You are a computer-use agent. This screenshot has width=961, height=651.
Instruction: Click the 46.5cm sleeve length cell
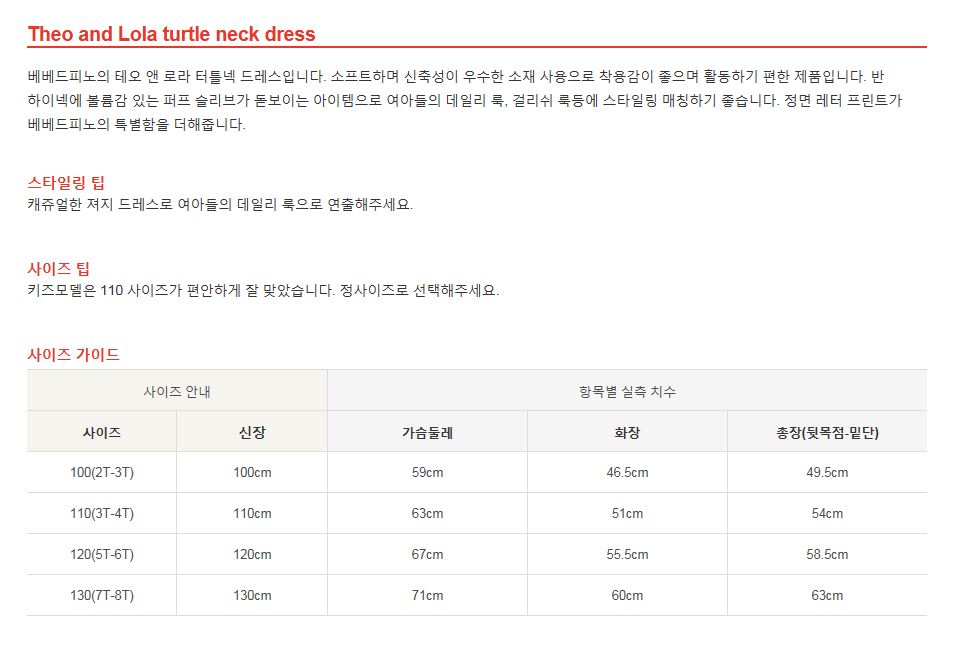click(627, 472)
